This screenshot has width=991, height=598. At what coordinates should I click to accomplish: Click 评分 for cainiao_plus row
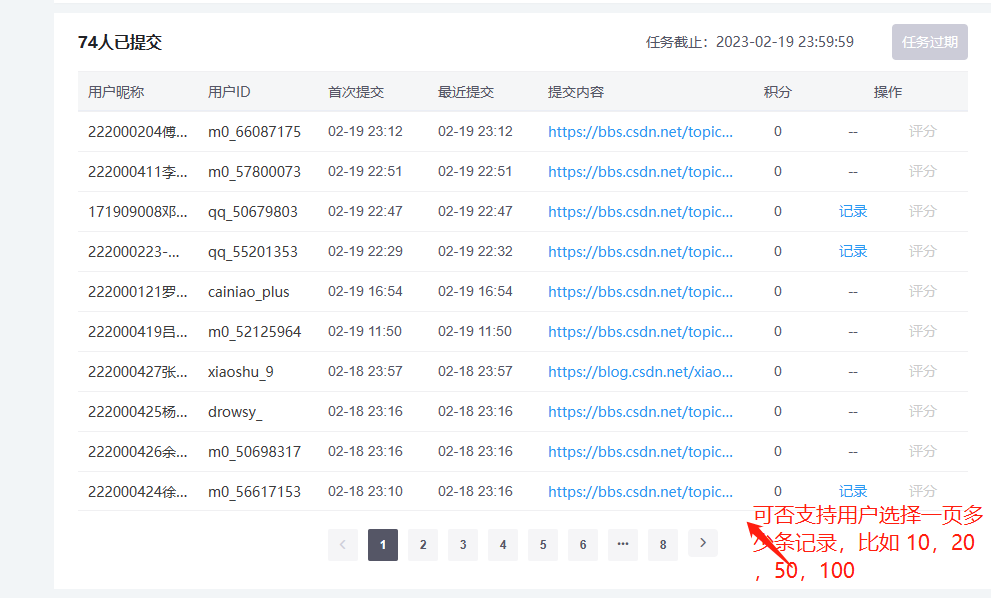(x=922, y=291)
